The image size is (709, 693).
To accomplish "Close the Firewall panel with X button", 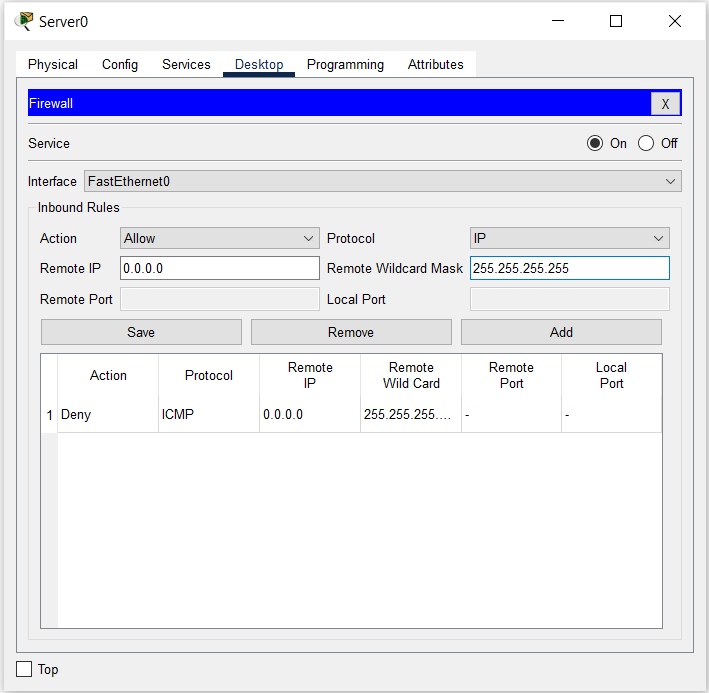I will [x=665, y=104].
